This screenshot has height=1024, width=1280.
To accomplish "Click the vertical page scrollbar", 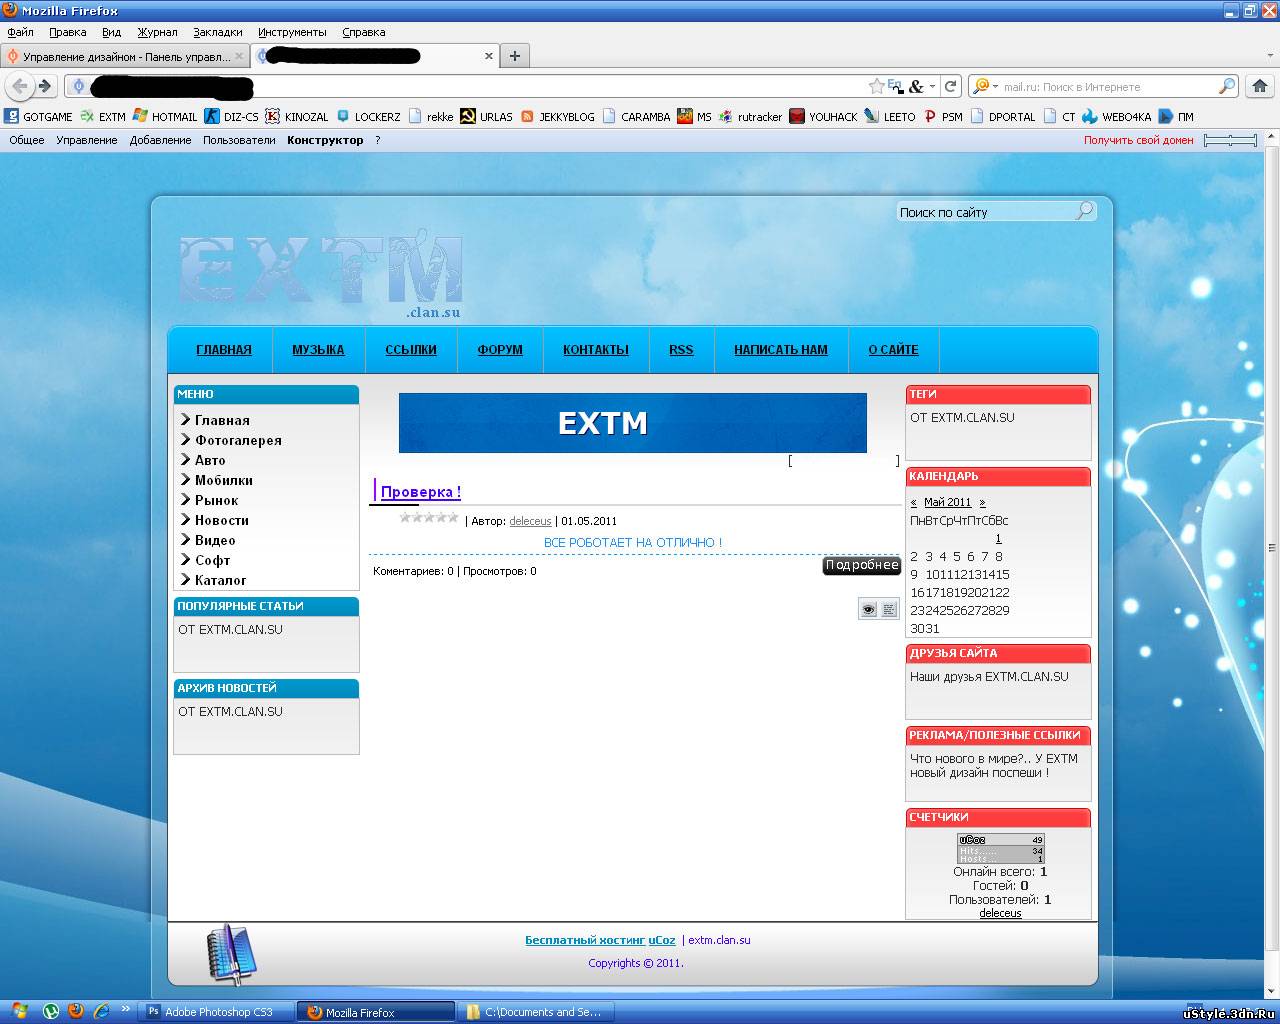I will [x=1272, y=548].
